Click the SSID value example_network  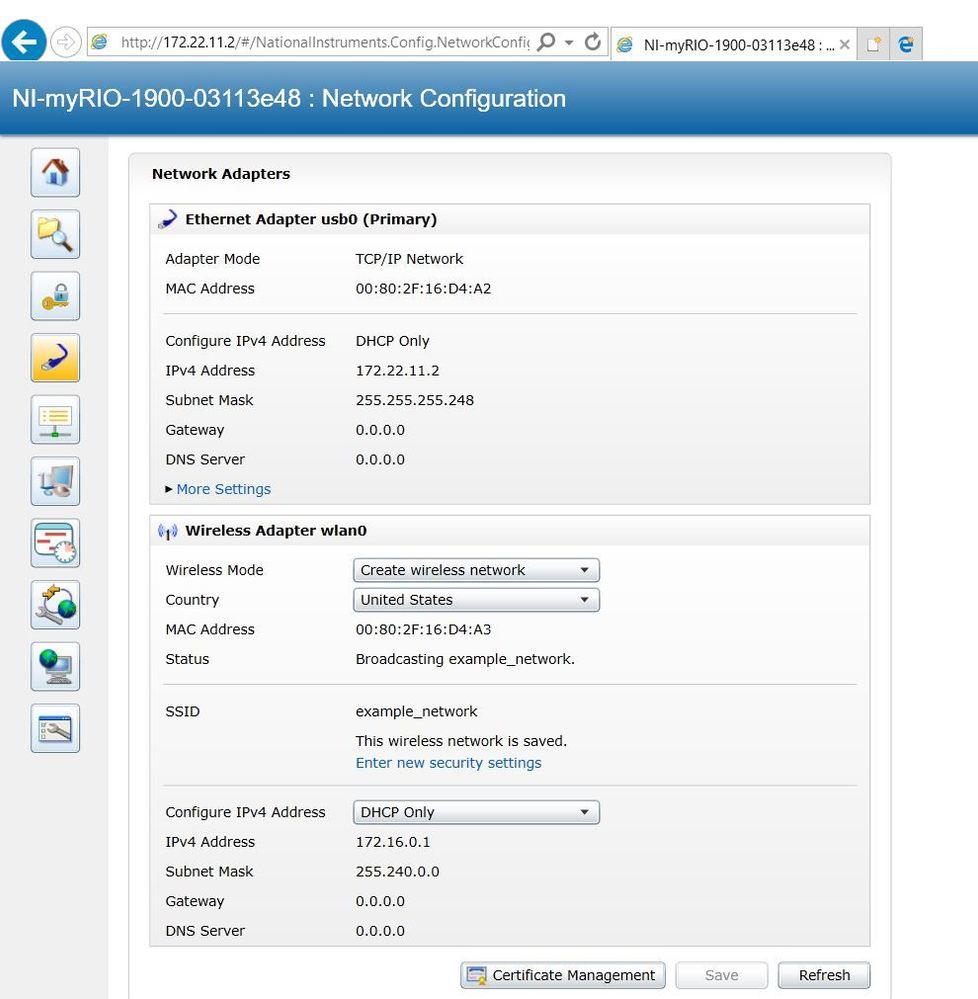[x=416, y=712]
